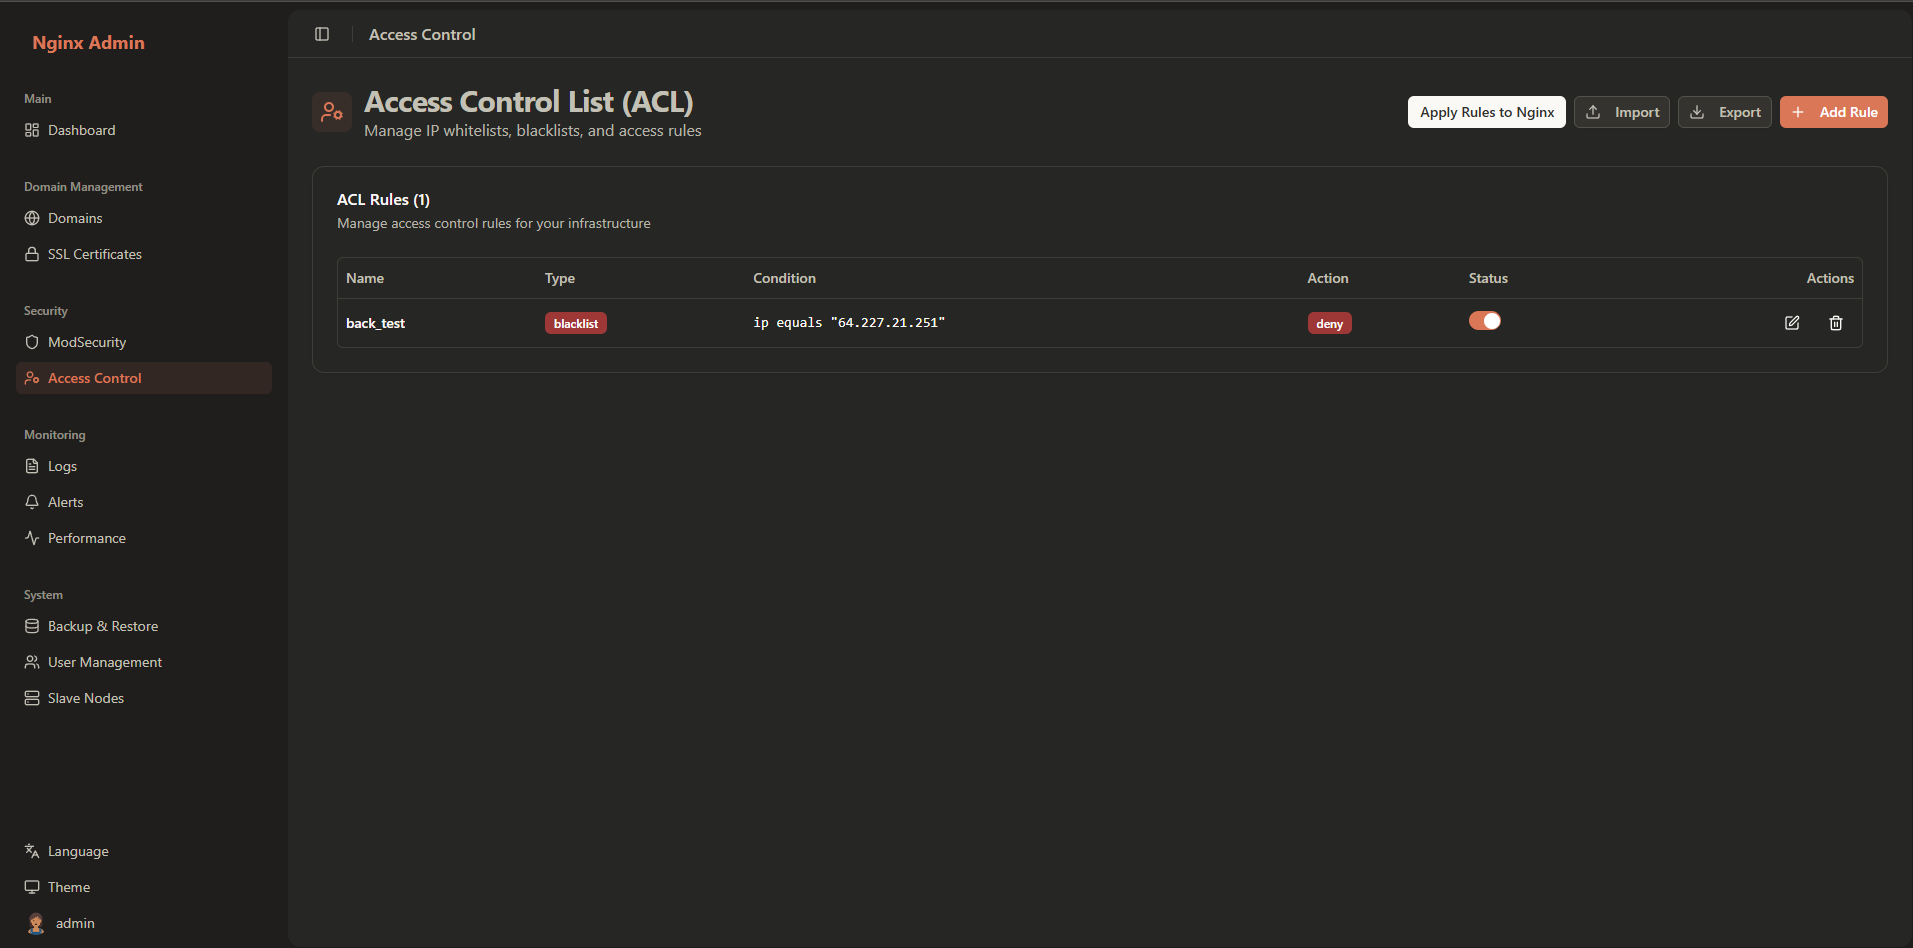Open the Language selector

click(x=78, y=851)
